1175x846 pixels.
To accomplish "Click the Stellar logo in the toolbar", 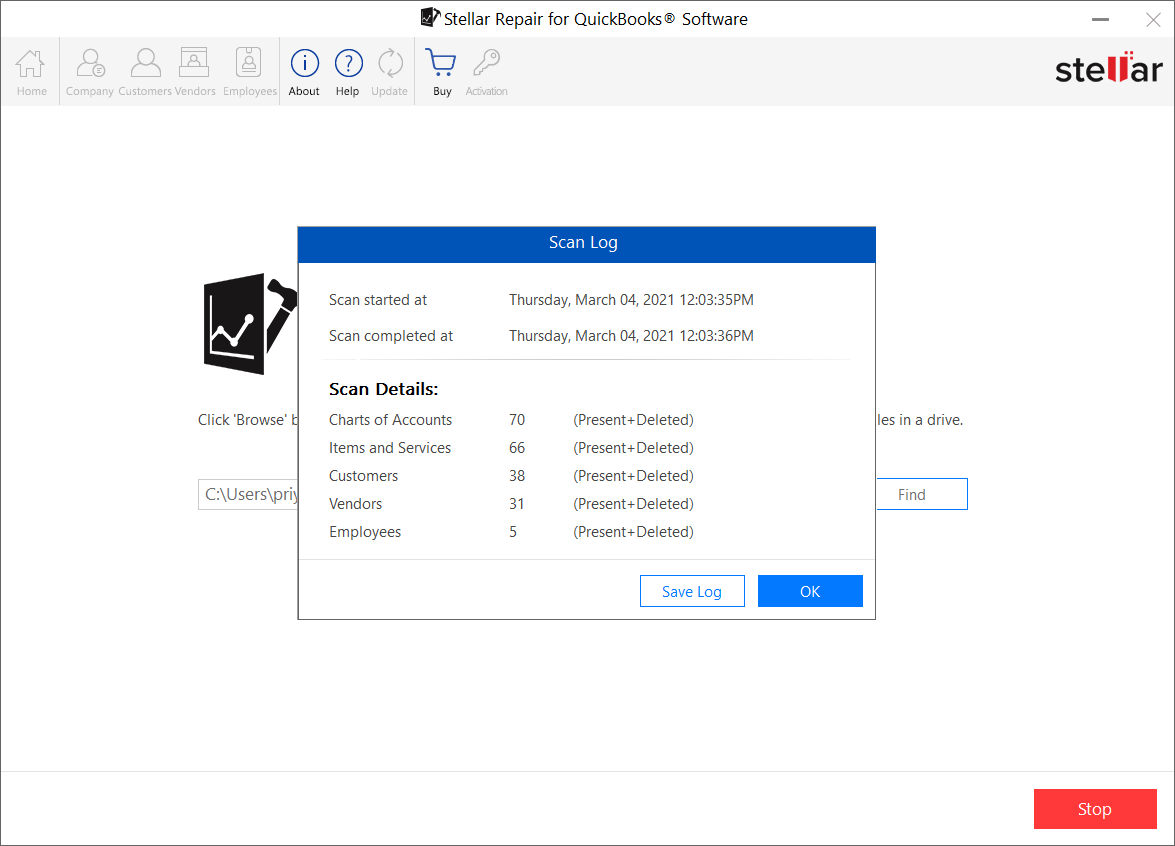I will coord(1109,68).
